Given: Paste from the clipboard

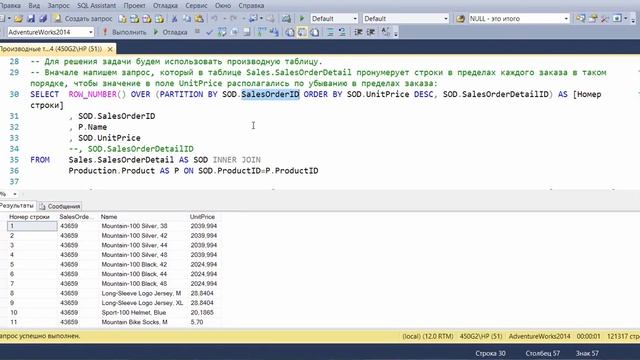Looking at the screenshot, I should coord(199,19).
